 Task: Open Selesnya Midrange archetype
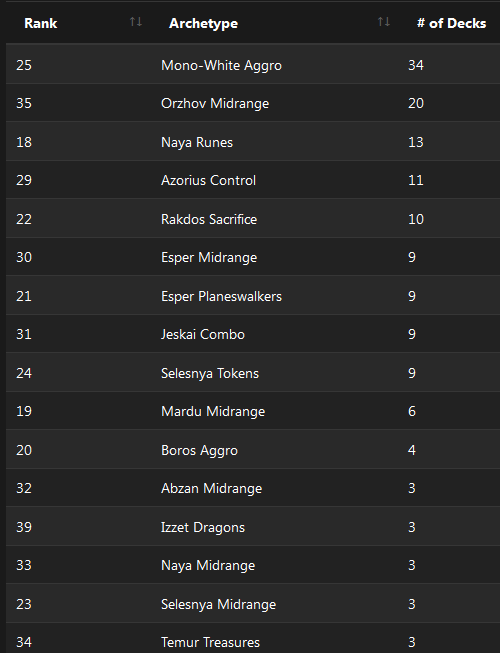click(219, 604)
